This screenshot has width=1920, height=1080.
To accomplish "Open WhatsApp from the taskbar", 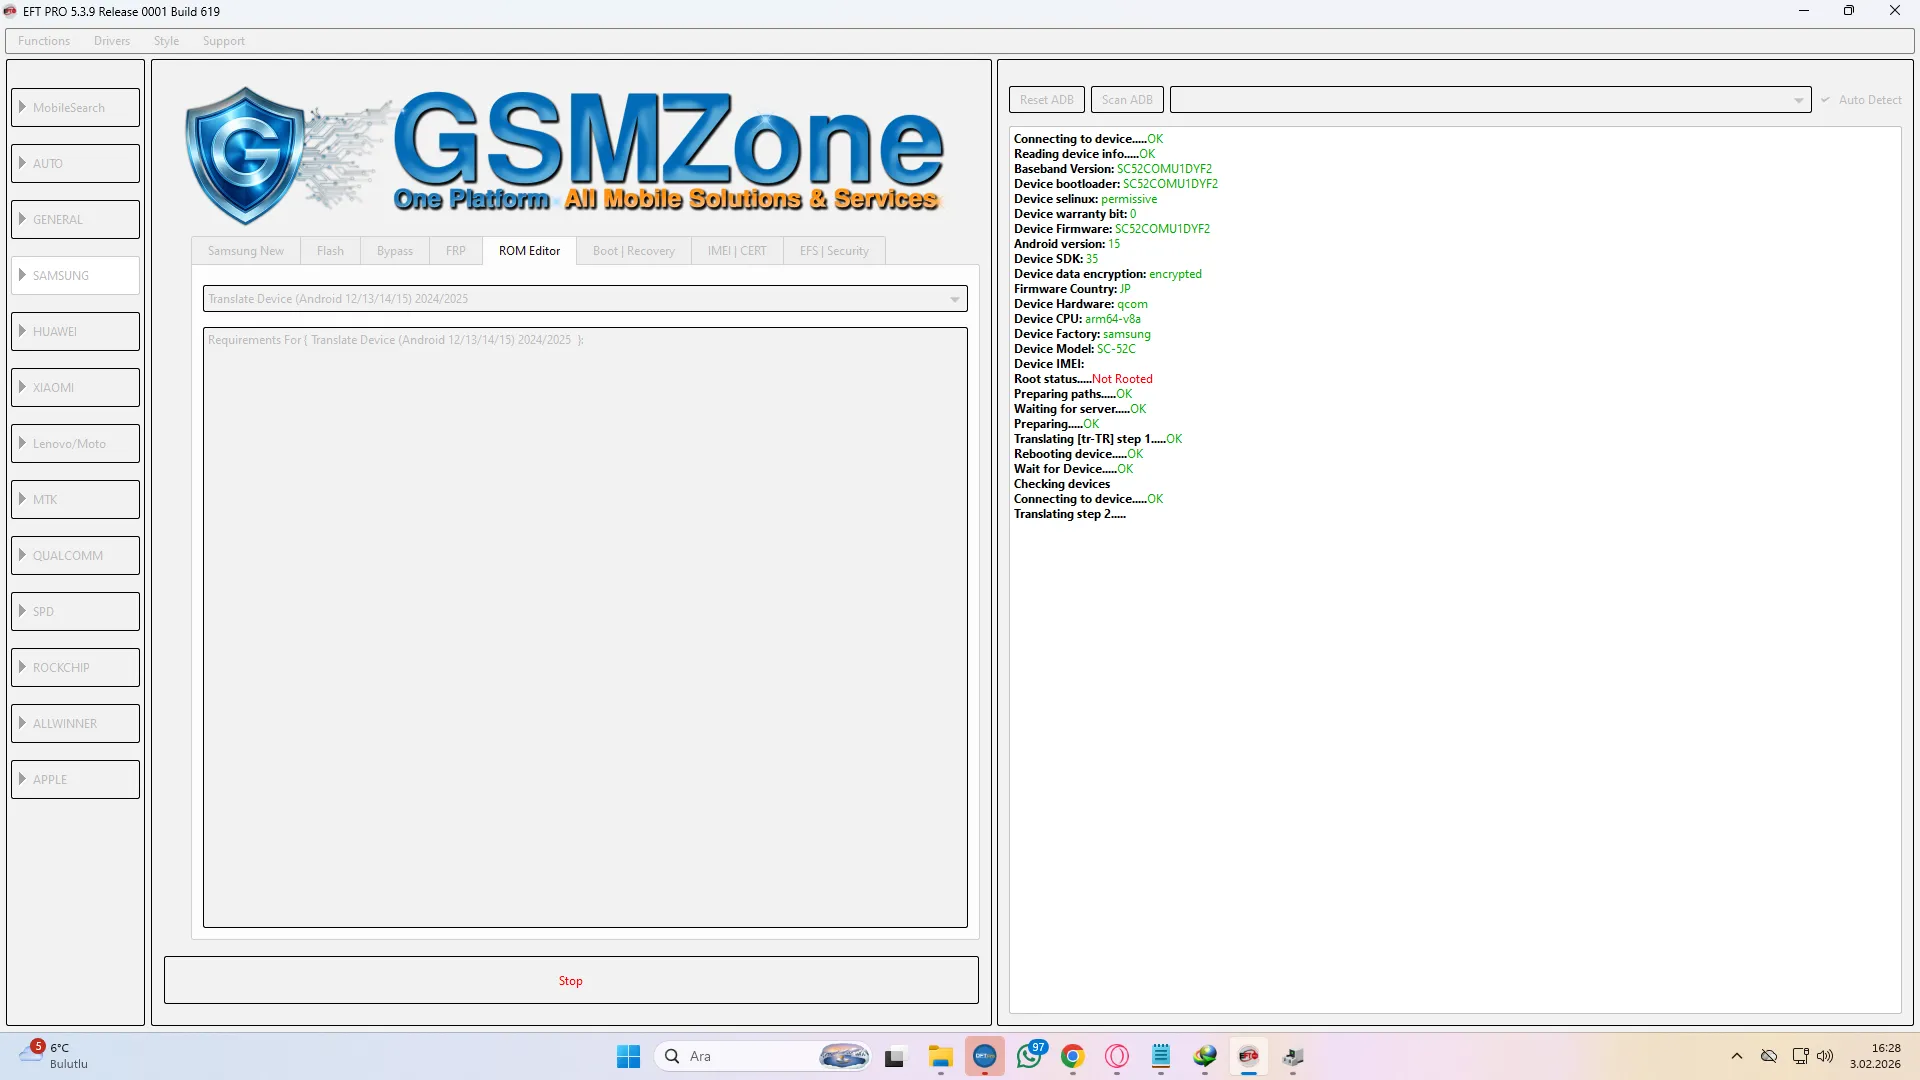I will click(x=1029, y=1056).
